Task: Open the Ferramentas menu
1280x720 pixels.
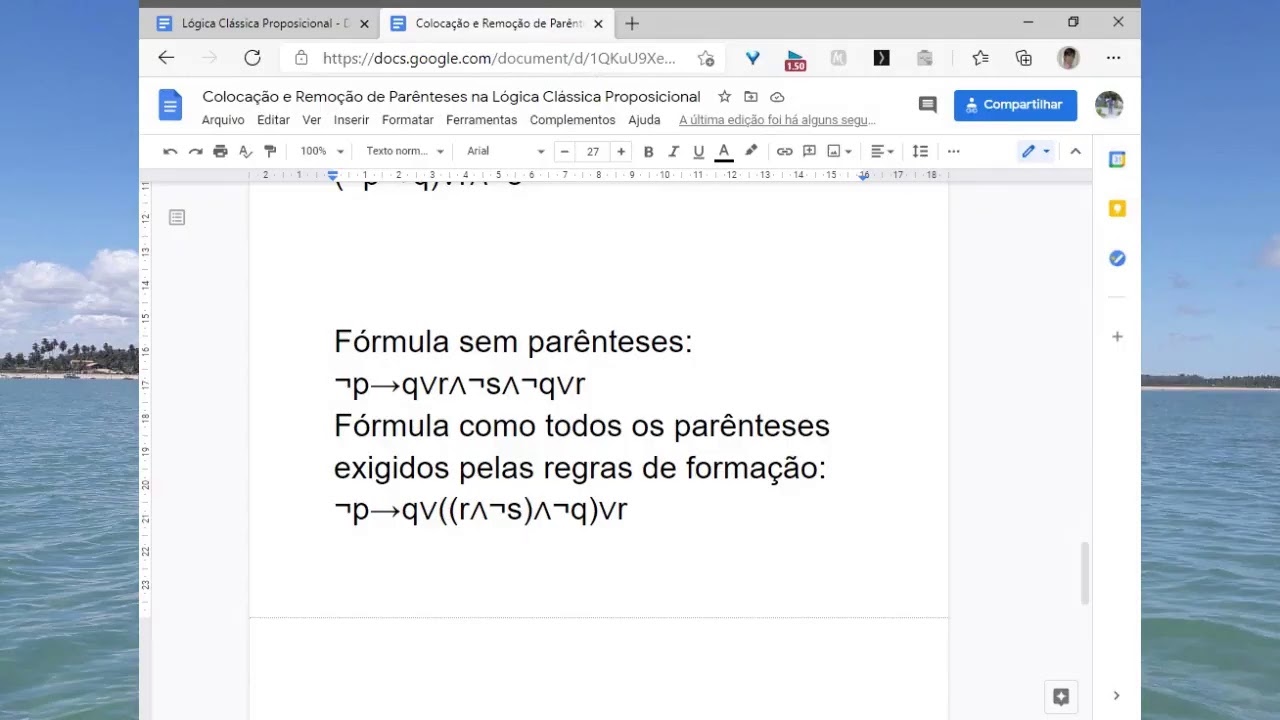Action: point(481,120)
